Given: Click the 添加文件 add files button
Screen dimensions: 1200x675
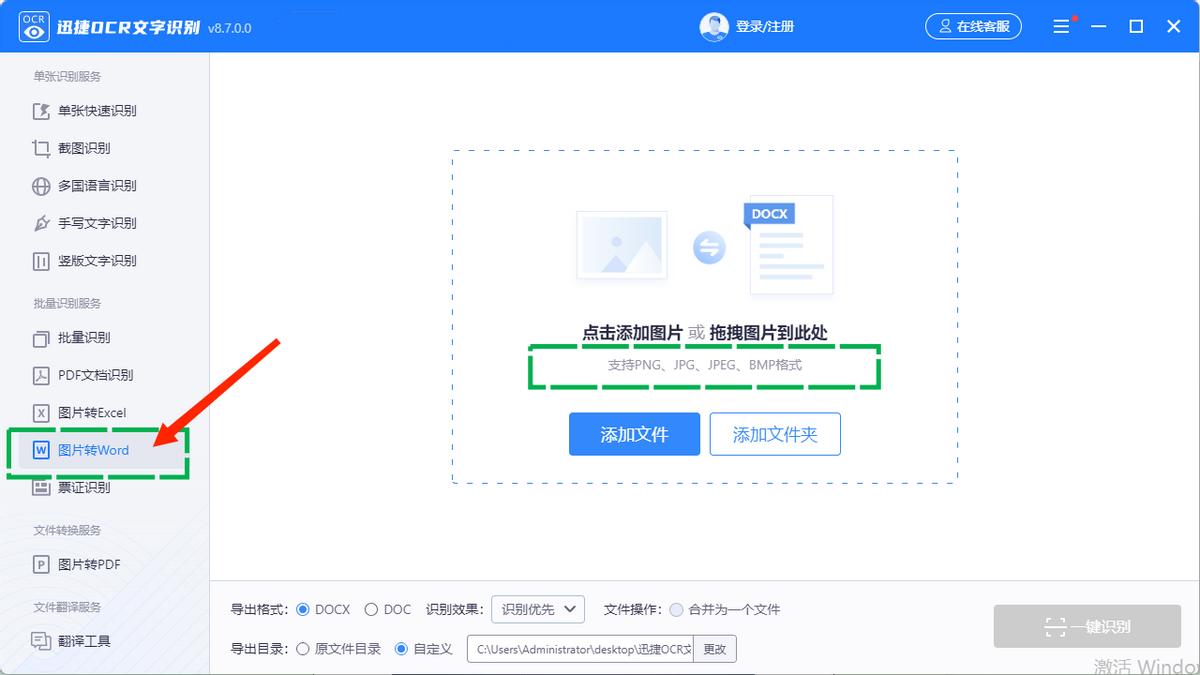Looking at the screenshot, I should 634,434.
